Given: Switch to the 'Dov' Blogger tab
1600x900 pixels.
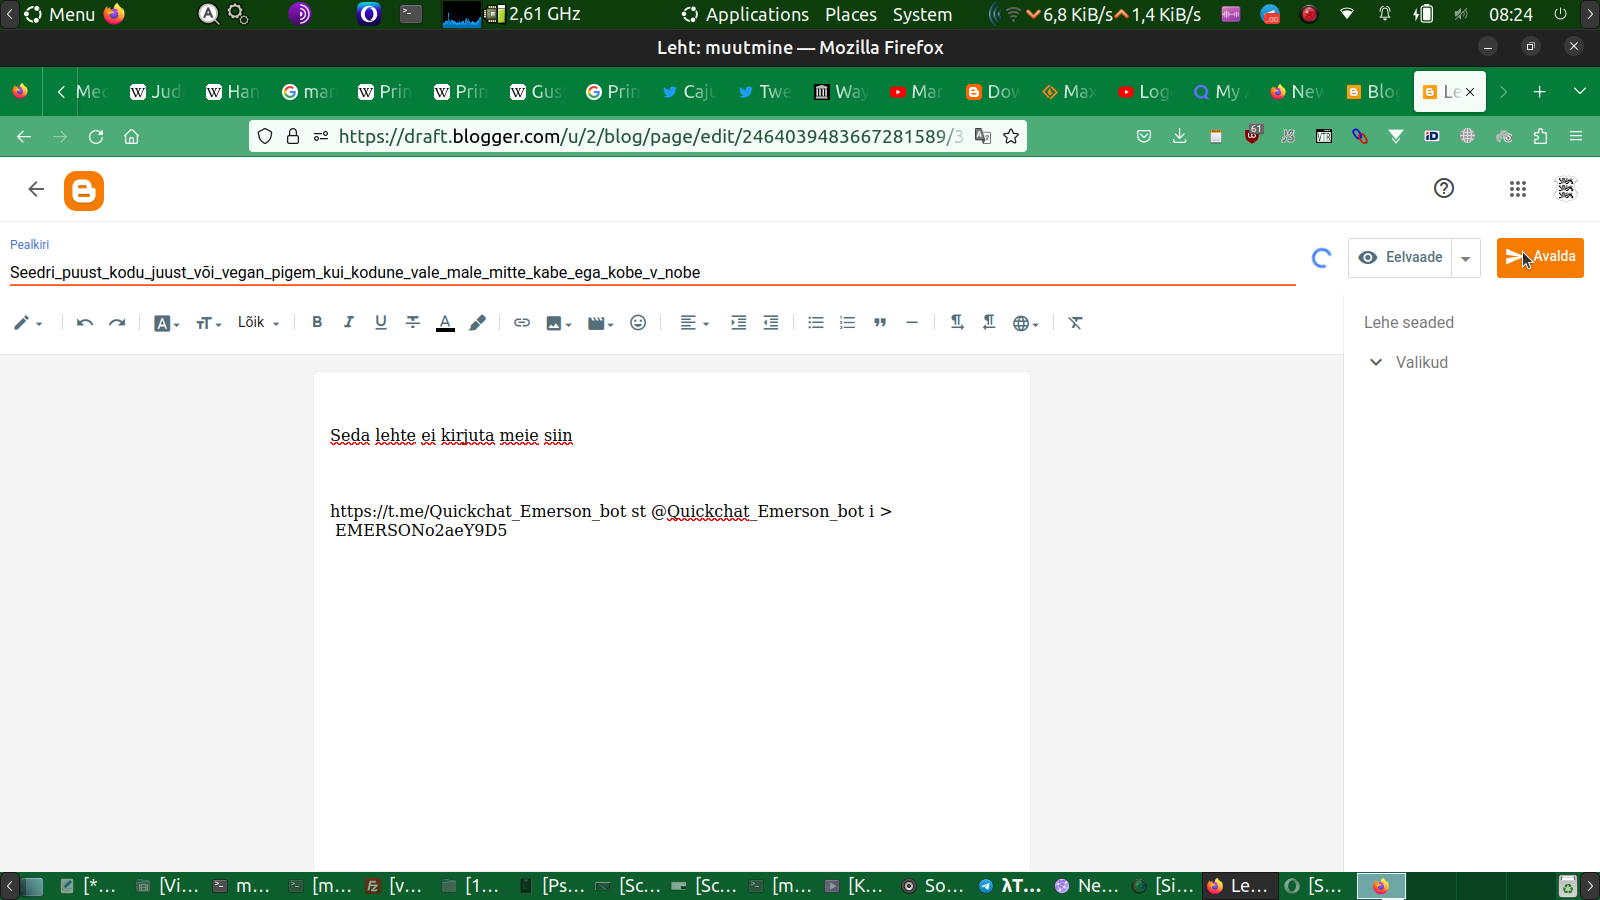Looking at the screenshot, I should pyautogui.click(x=992, y=92).
